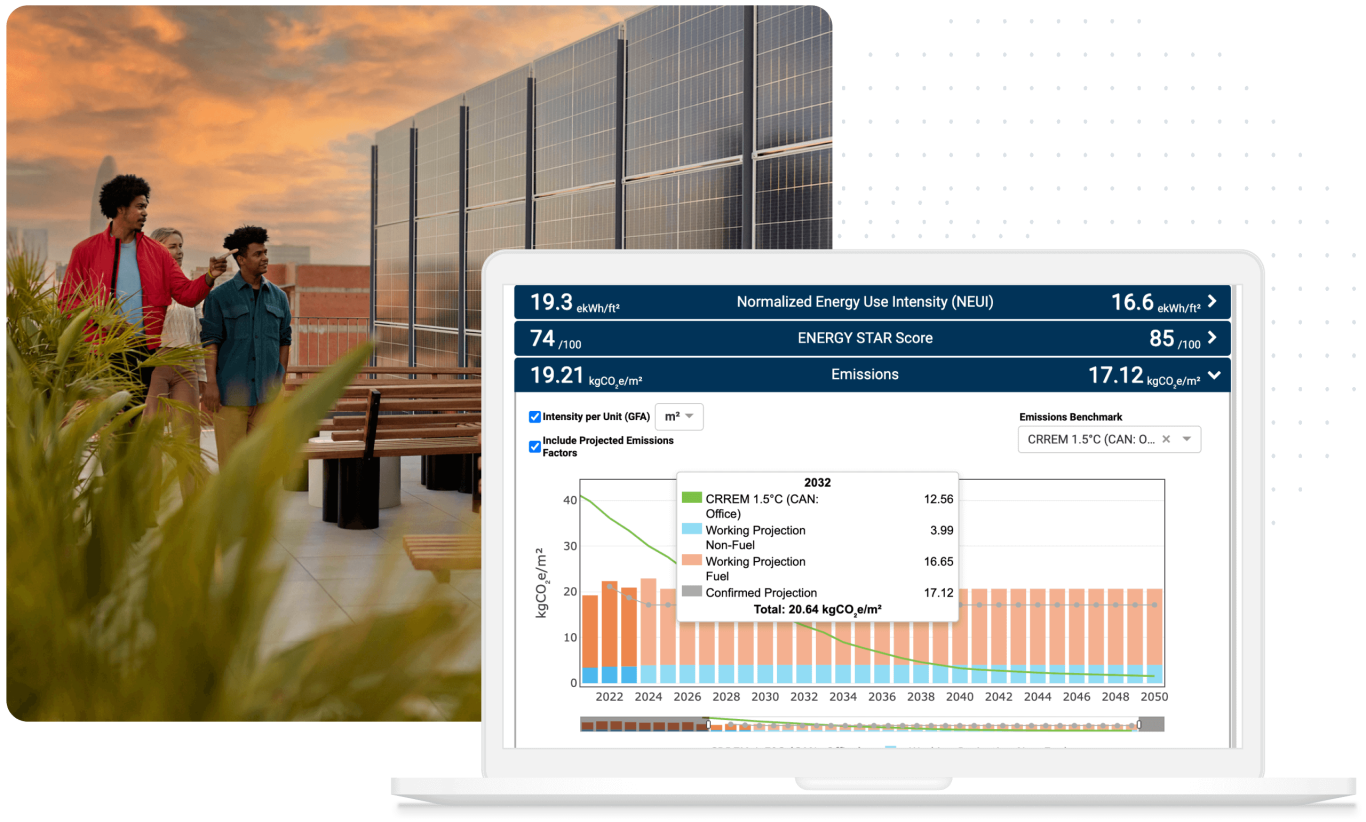Image resolution: width=1366 pixels, height=822 pixels.
Task: Select the Emissions header row
Action: [x=865, y=375]
